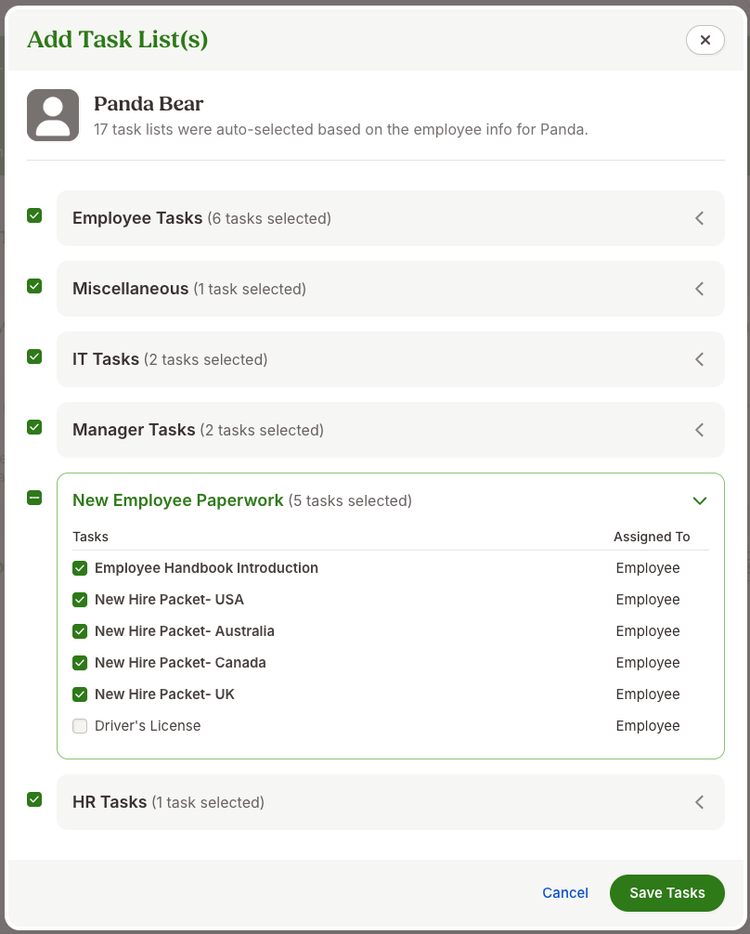Uncheck the Miscellaneous list checkbox
The width and height of the screenshot is (750, 934).
click(x=35, y=286)
